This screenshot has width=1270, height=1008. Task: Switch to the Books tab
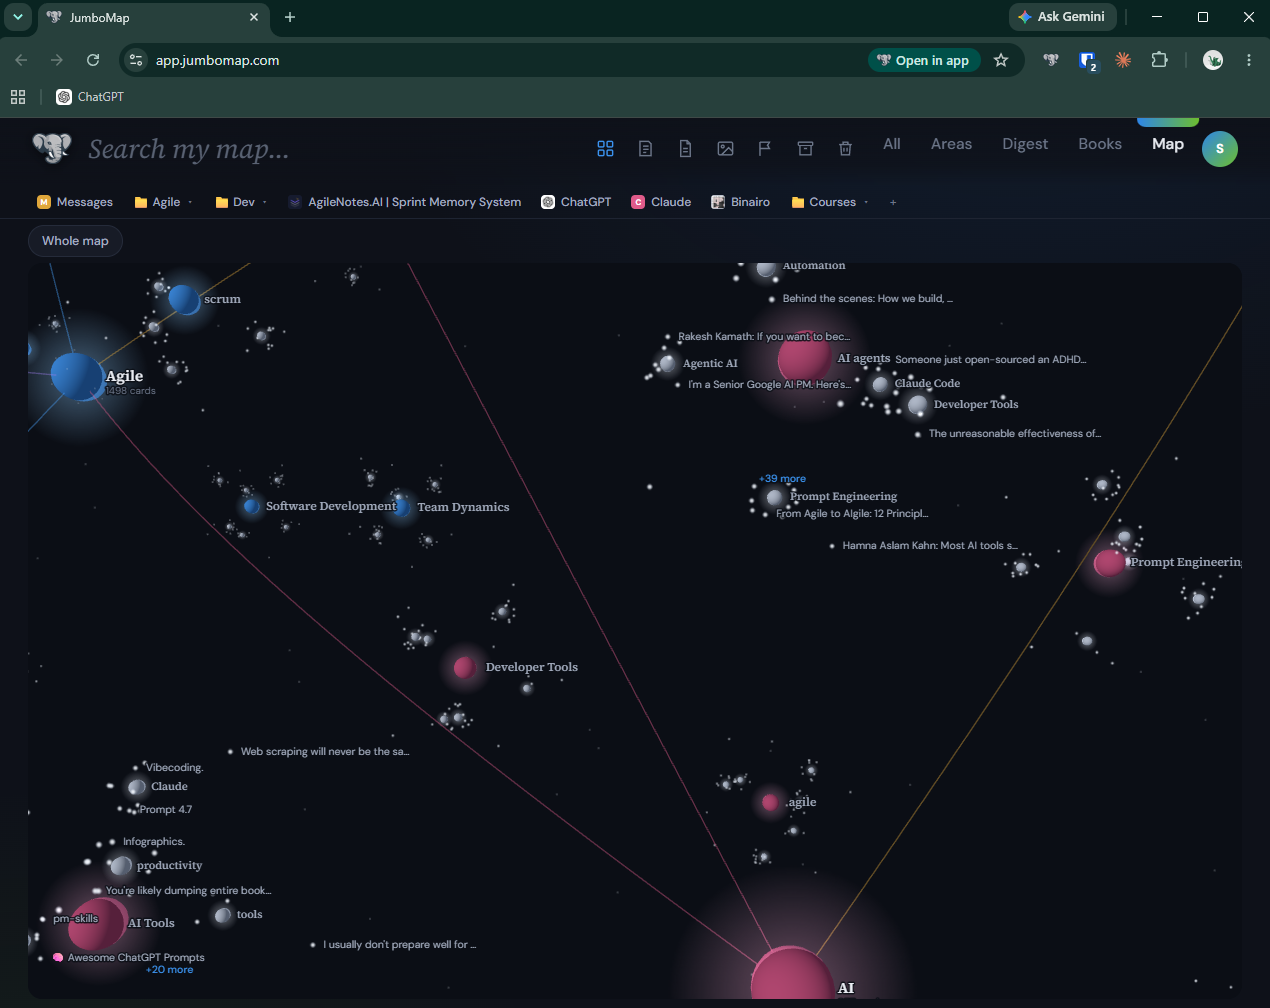coord(1100,144)
